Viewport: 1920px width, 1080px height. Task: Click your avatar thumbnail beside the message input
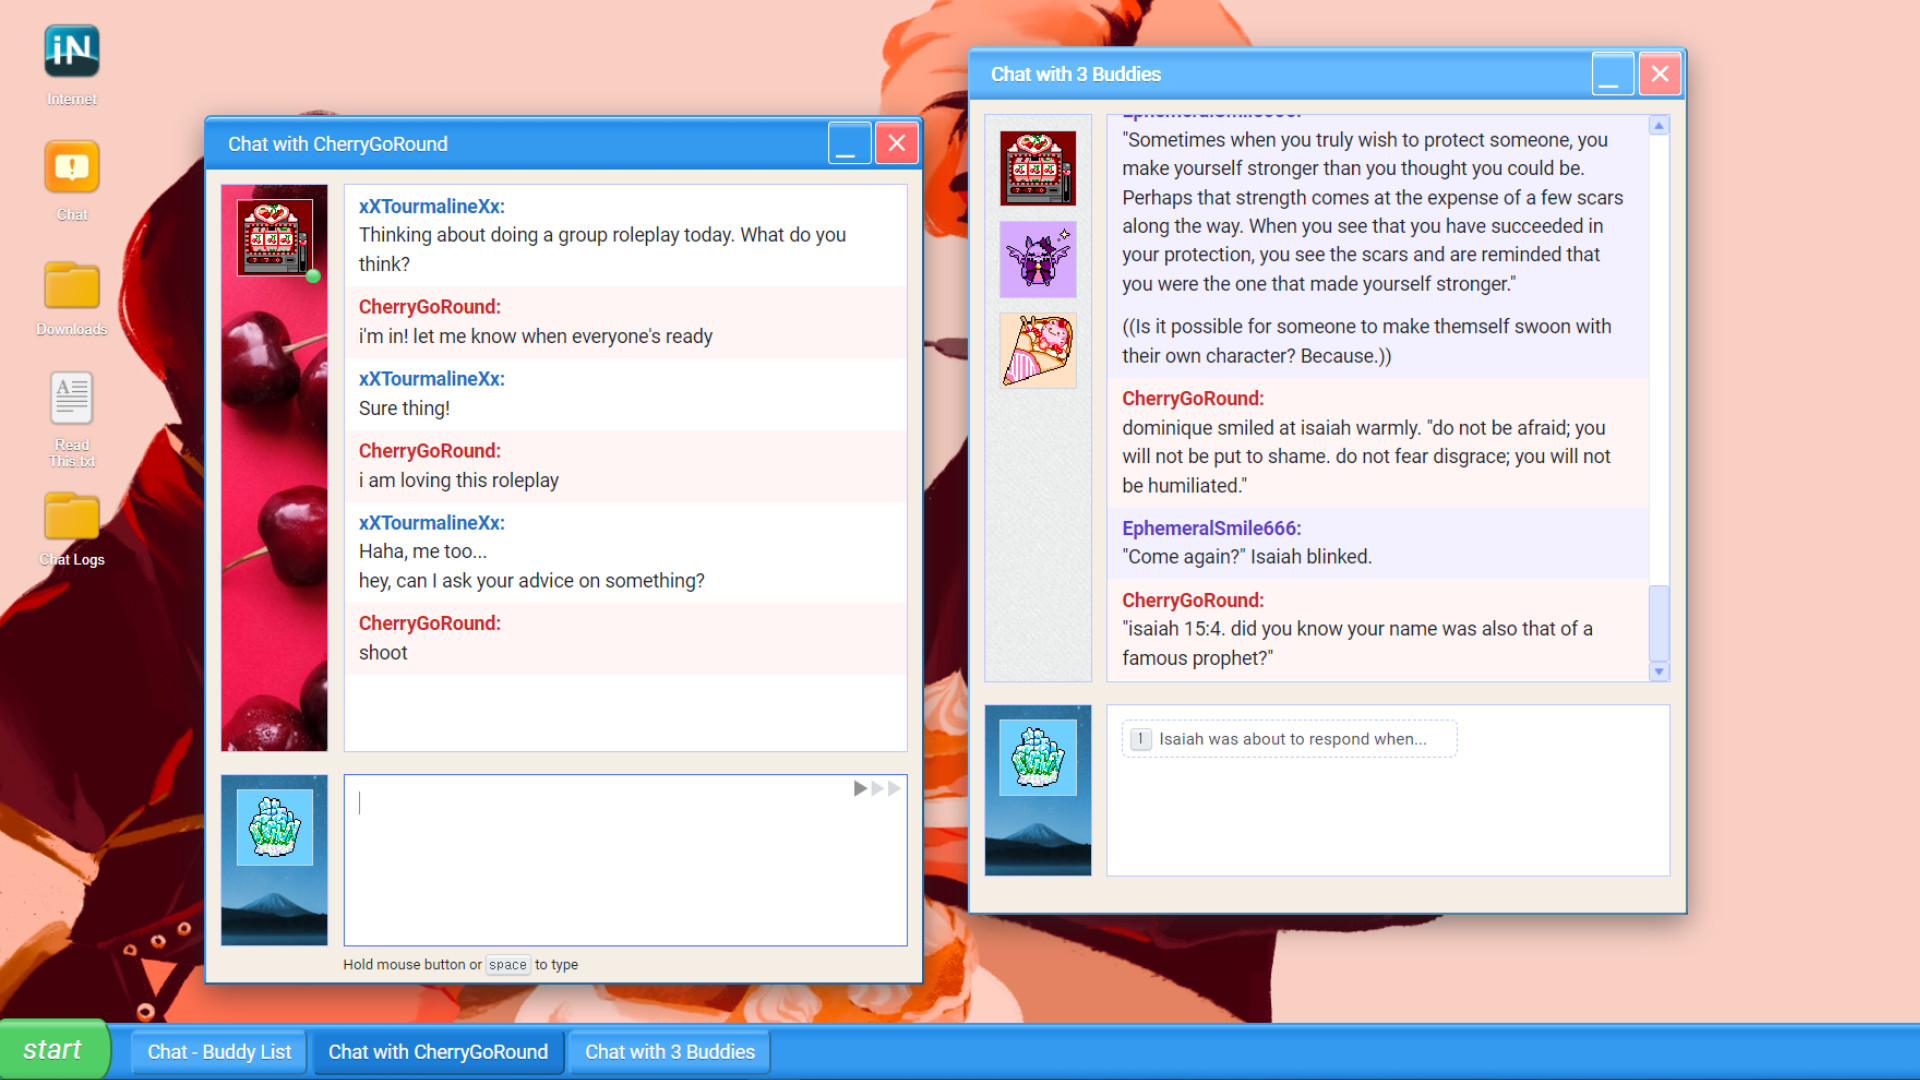click(x=273, y=825)
